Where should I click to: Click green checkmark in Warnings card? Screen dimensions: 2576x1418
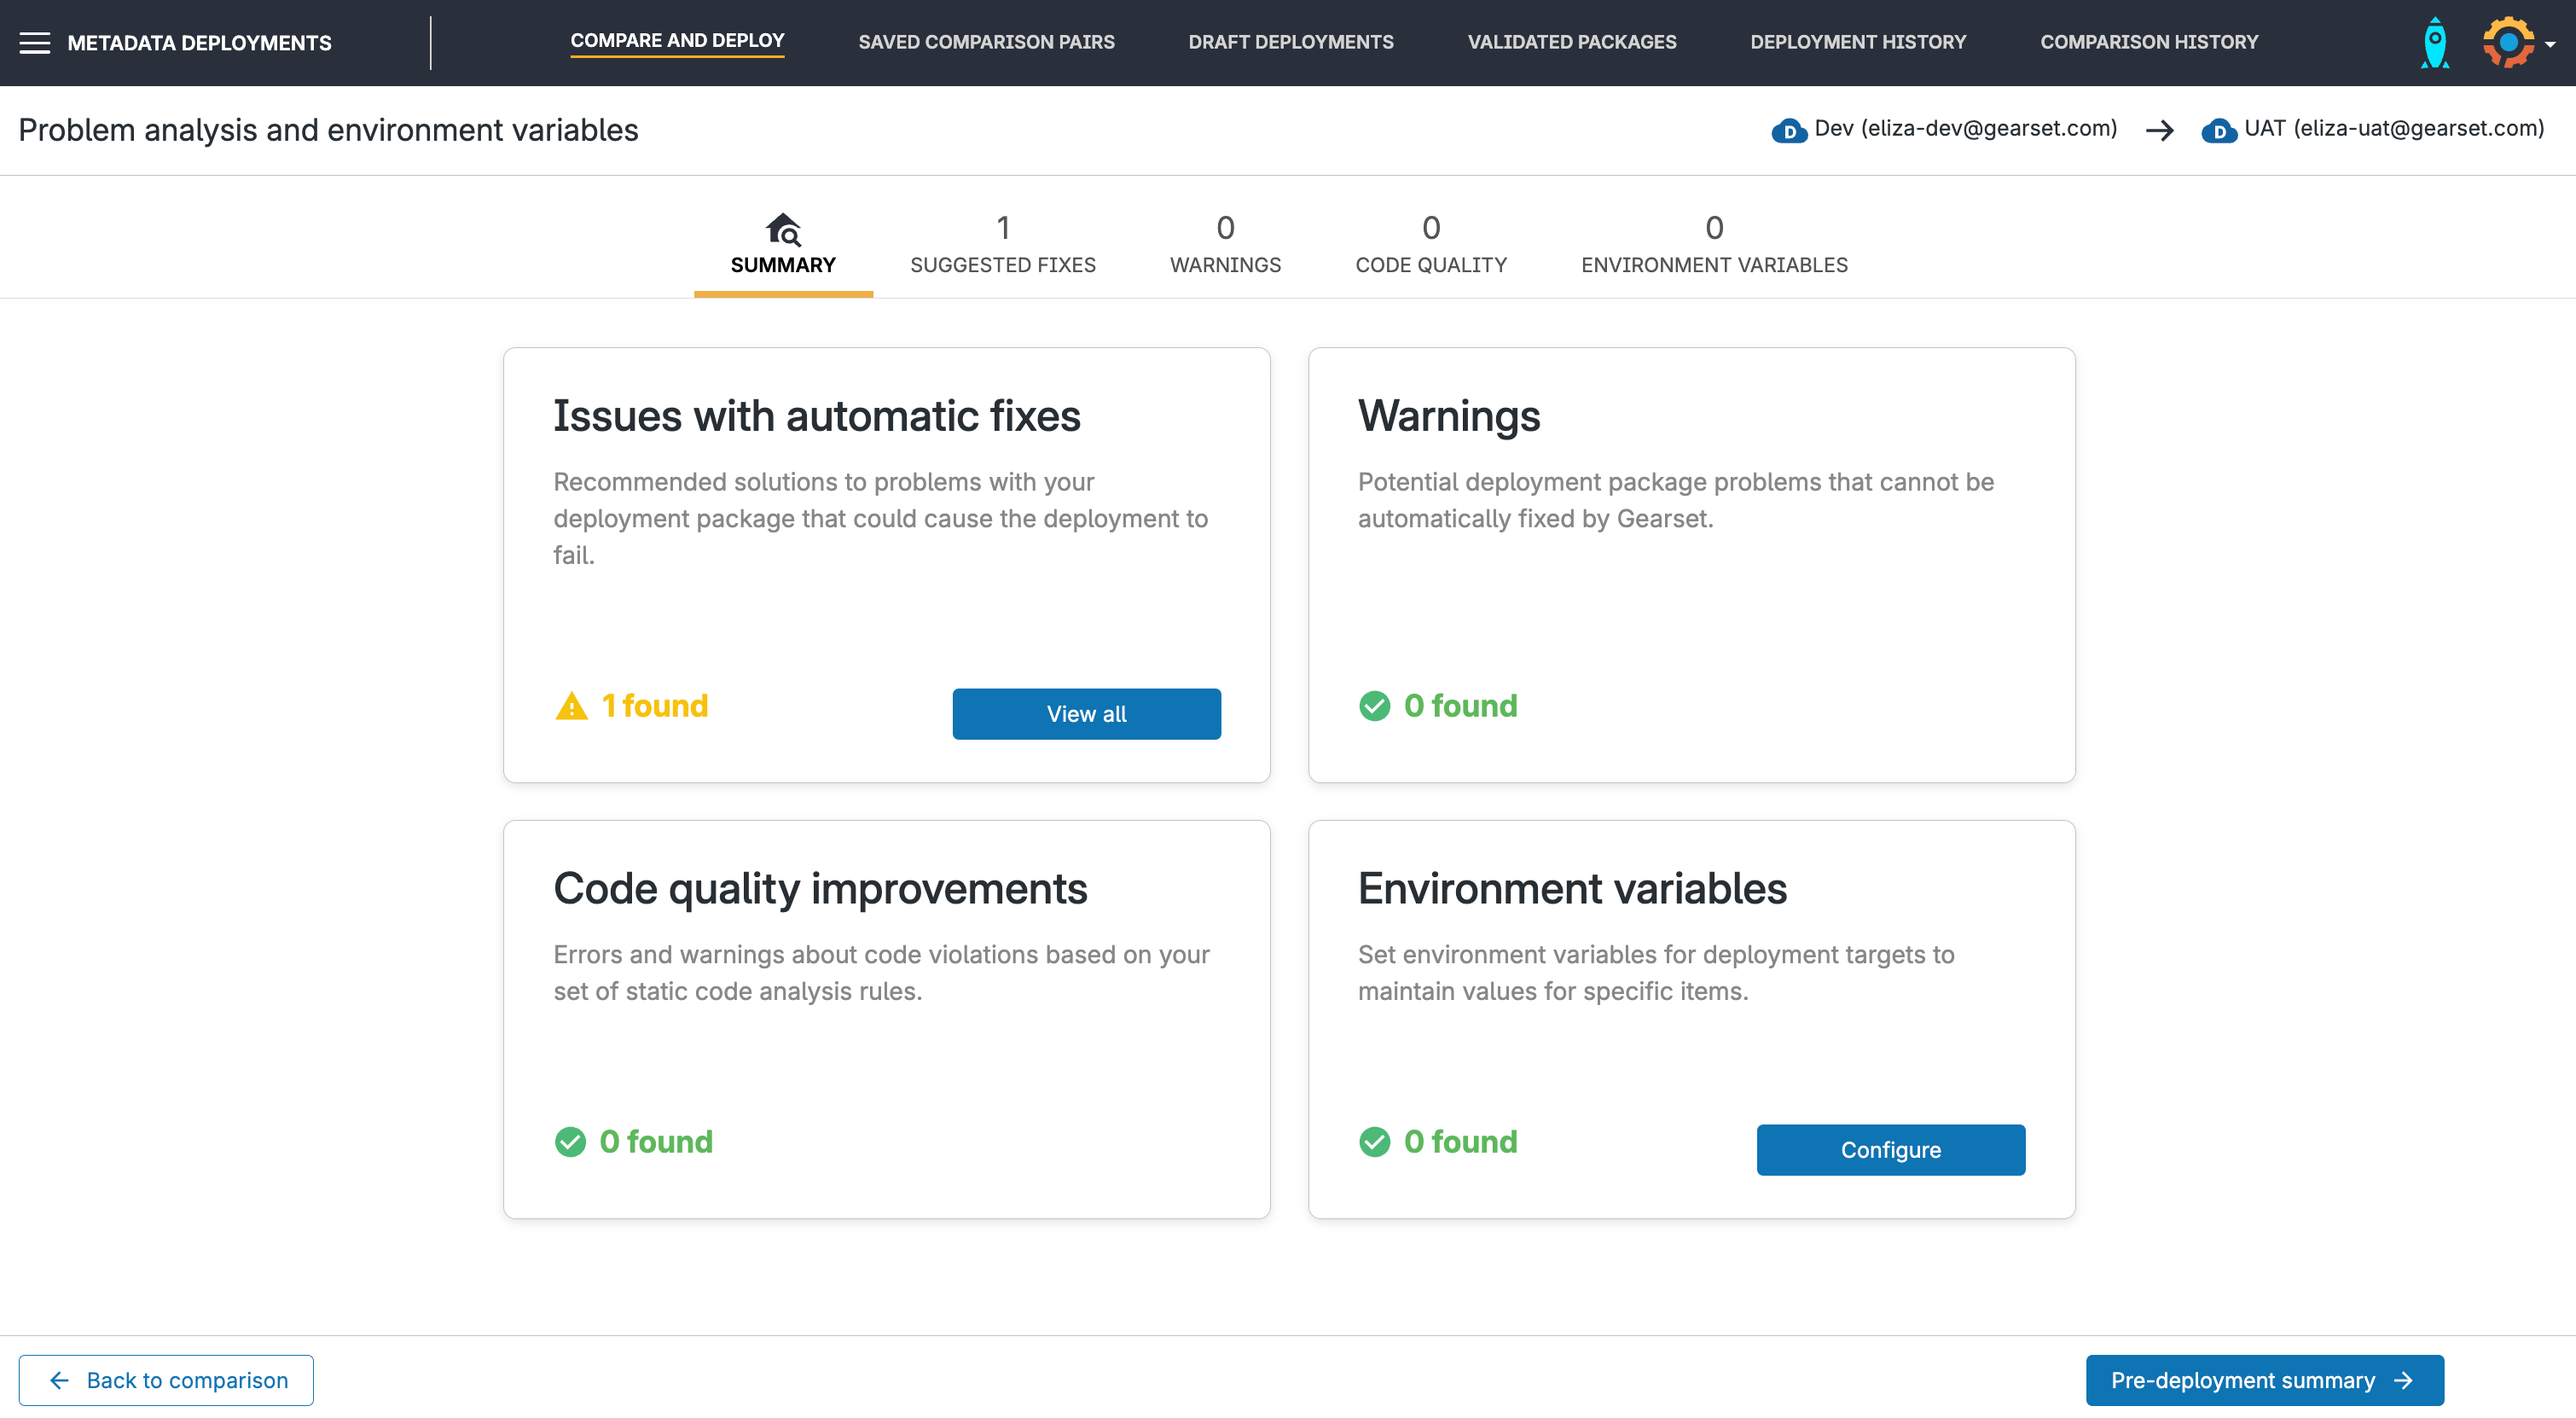pos(1375,706)
